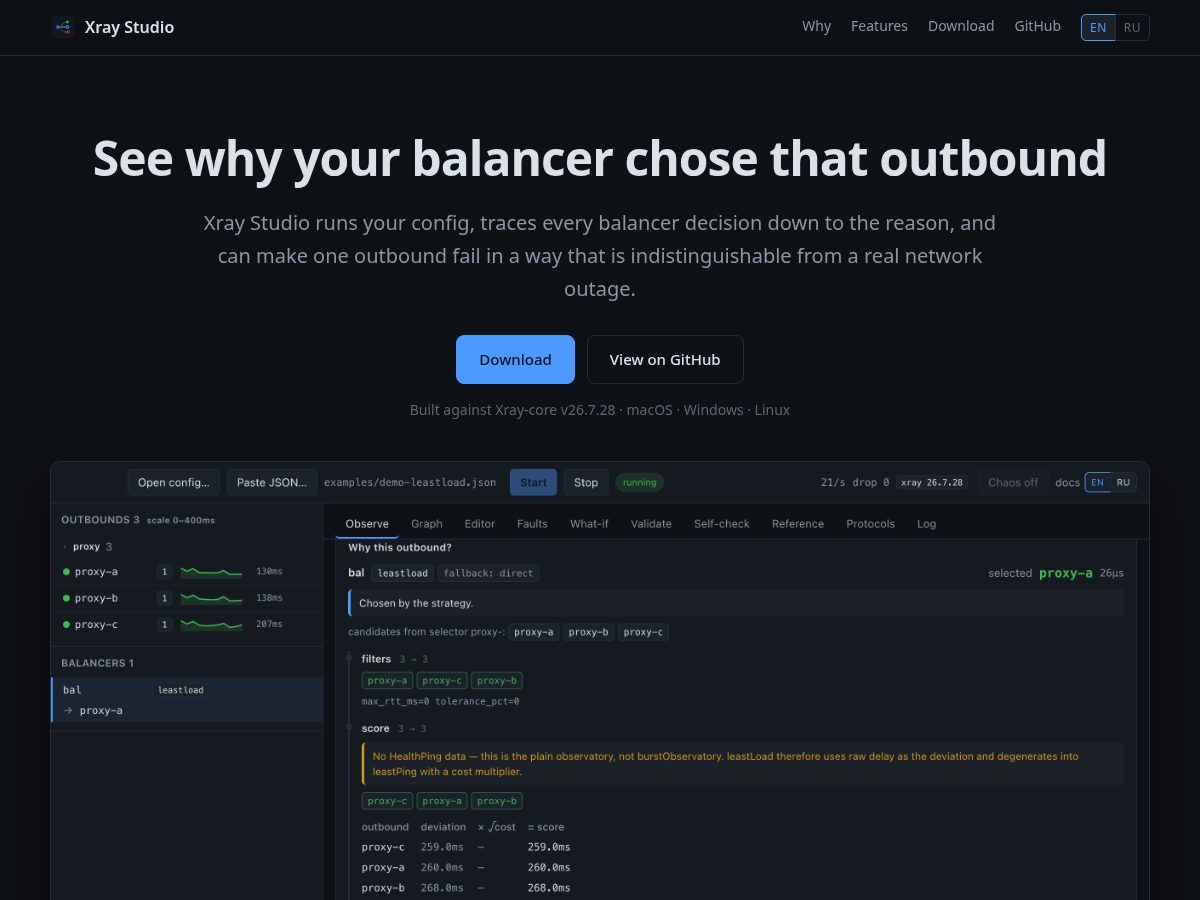Viewport: 1200px width, 900px height.
Task: Switch site language to RU in page header
Action: [x=1132, y=27]
